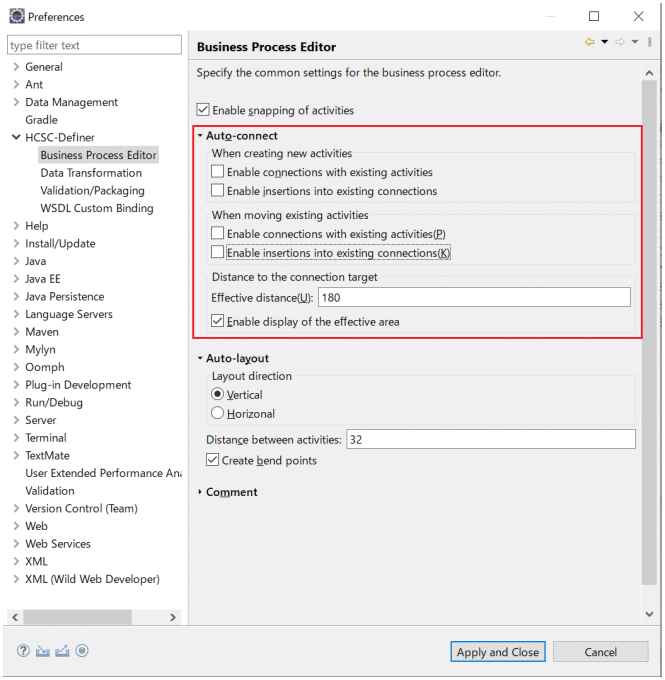Image resolution: width=665 pixels, height=680 pixels.
Task: Open the view menu three-dots icon
Action: (649, 42)
